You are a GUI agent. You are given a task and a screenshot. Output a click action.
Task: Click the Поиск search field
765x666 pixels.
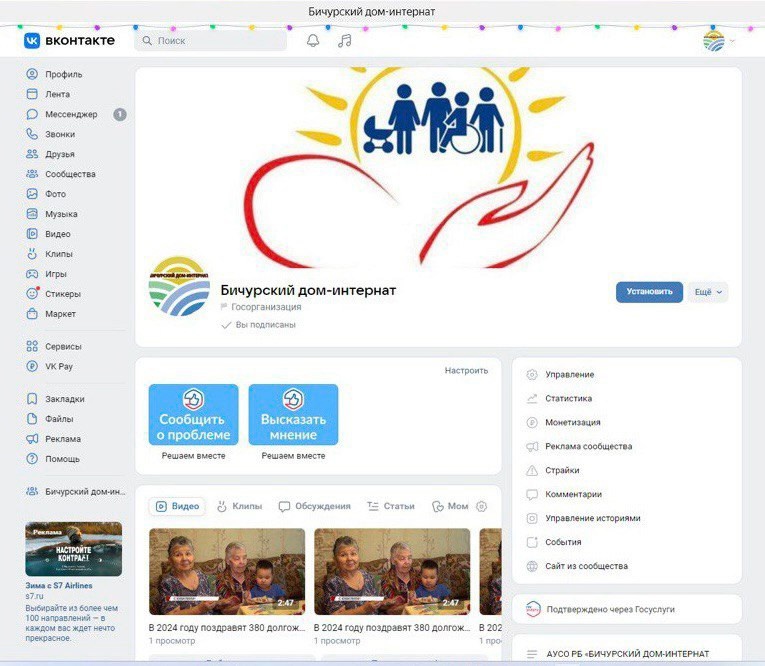210,41
